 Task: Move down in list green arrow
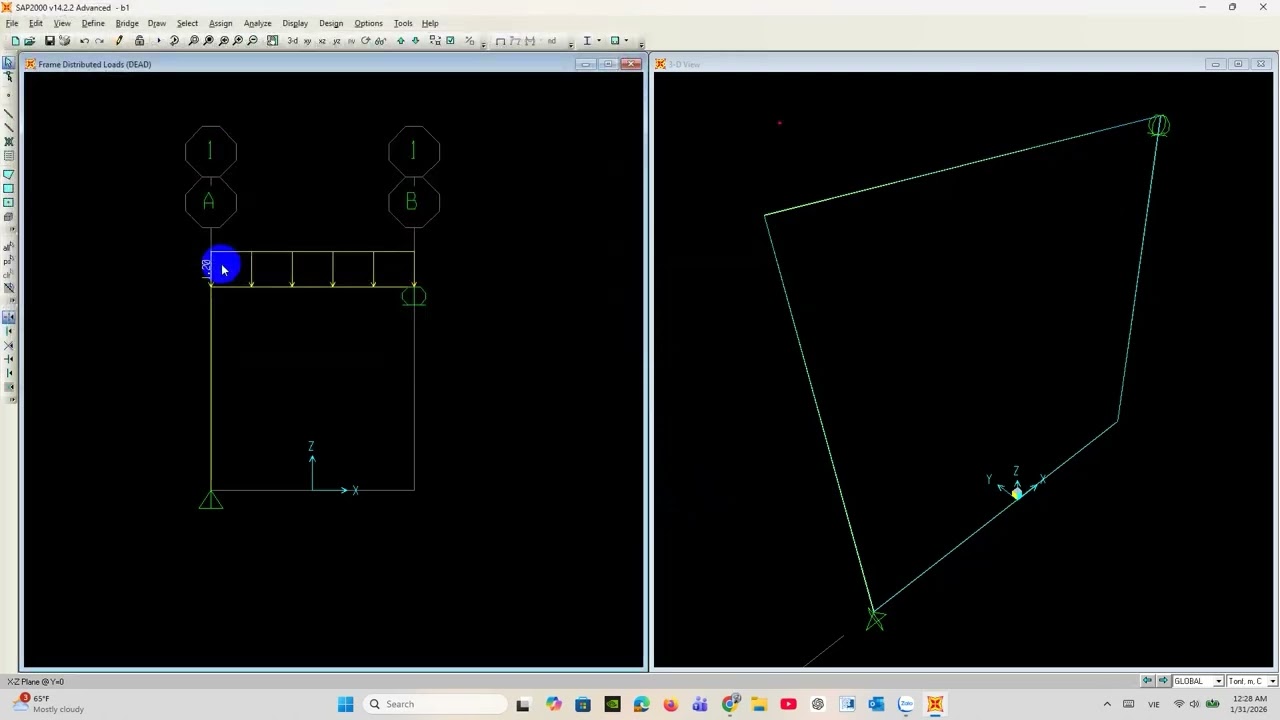[415, 41]
